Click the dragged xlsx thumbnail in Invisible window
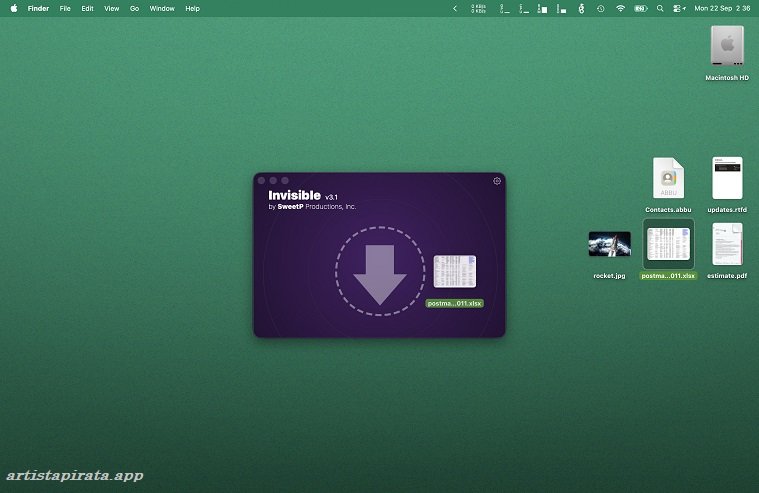The image size is (759, 493). [x=455, y=271]
